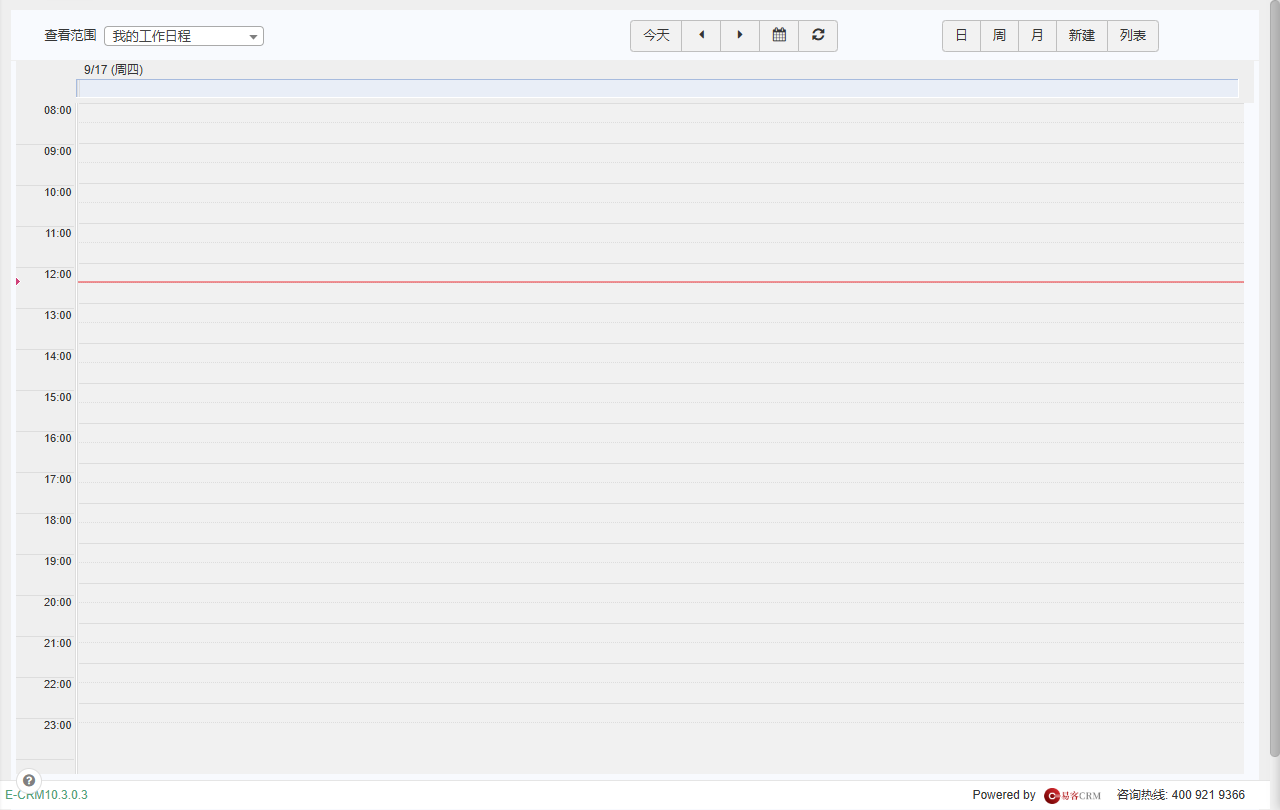This screenshot has height=810, width=1280.
Task: Click the 17:00 time label
Action: (x=58, y=479)
